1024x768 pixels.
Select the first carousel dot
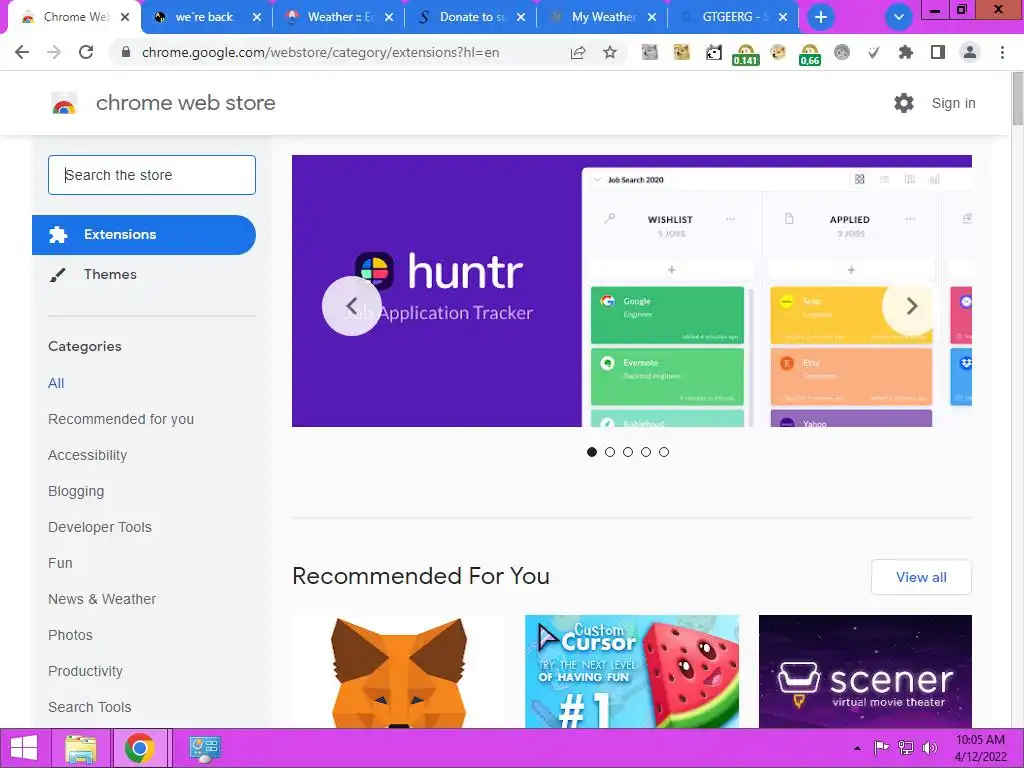point(592,452)
